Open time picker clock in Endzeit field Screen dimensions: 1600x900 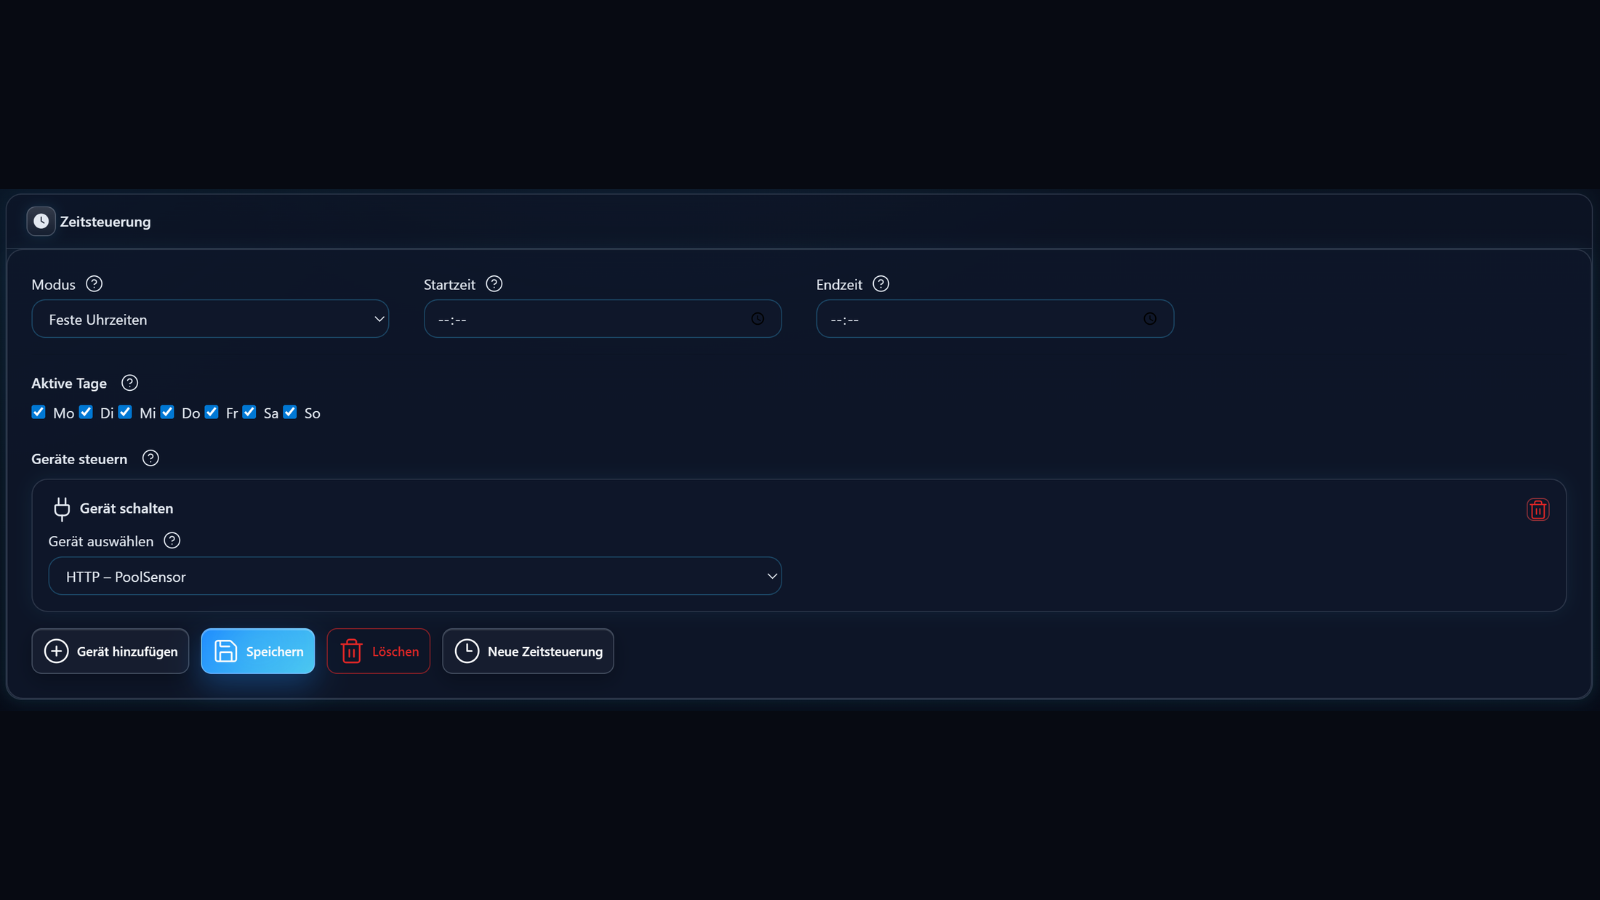pyautogui.click(x=1150, y=319)
